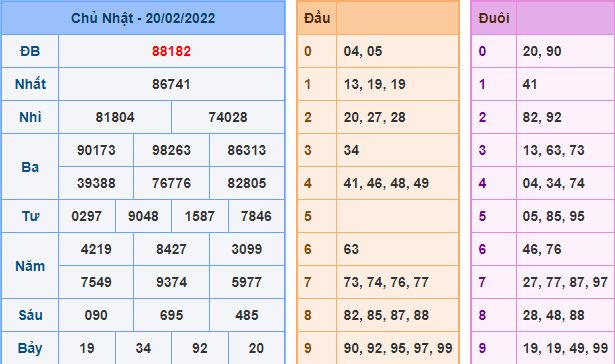615x364 pixels.
Task: Click second prize number 74028
Action: (228, 117)
